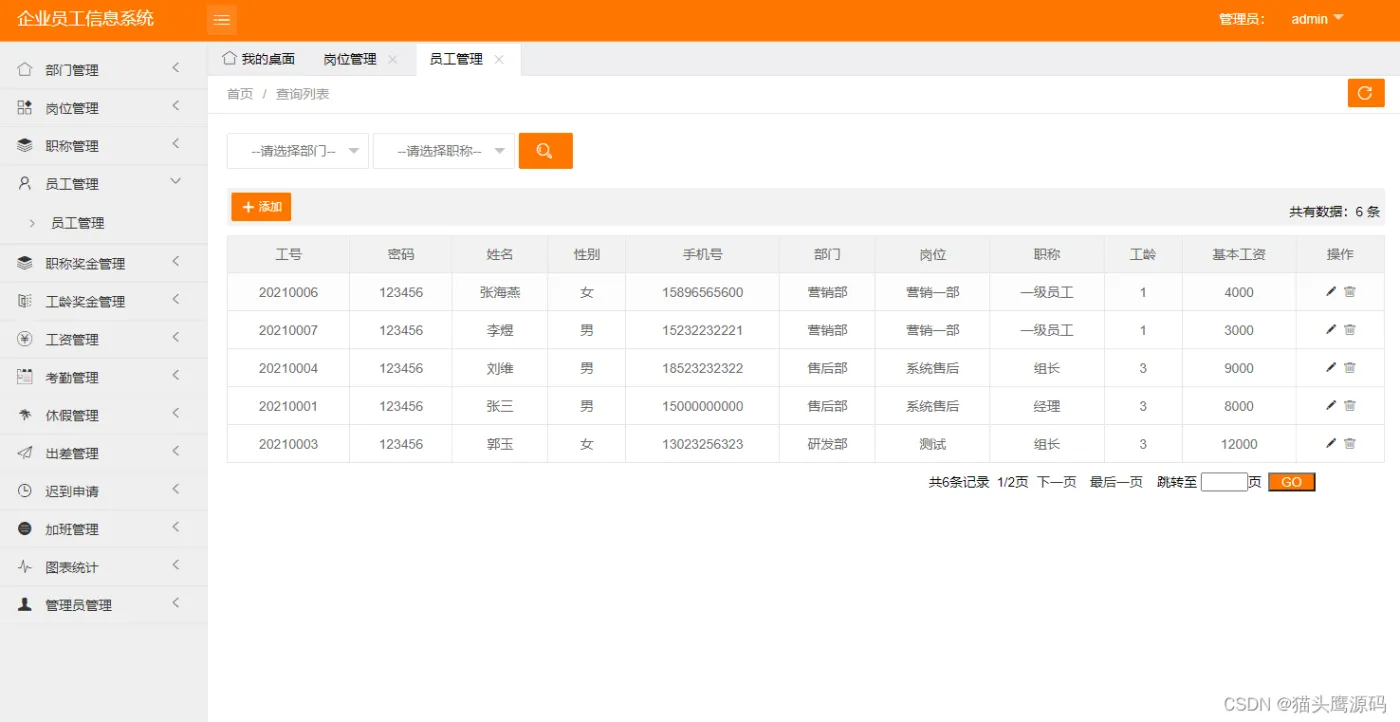
Task: Switch to the 岗位管理 tab
Action: [350, 59]
